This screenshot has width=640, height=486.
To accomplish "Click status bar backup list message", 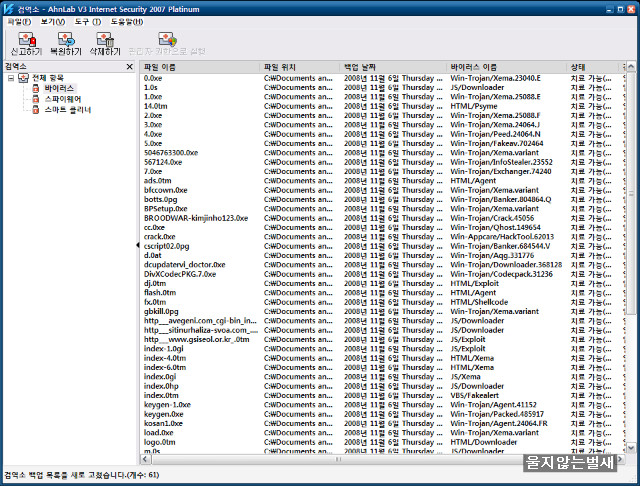I will (82, 475).
